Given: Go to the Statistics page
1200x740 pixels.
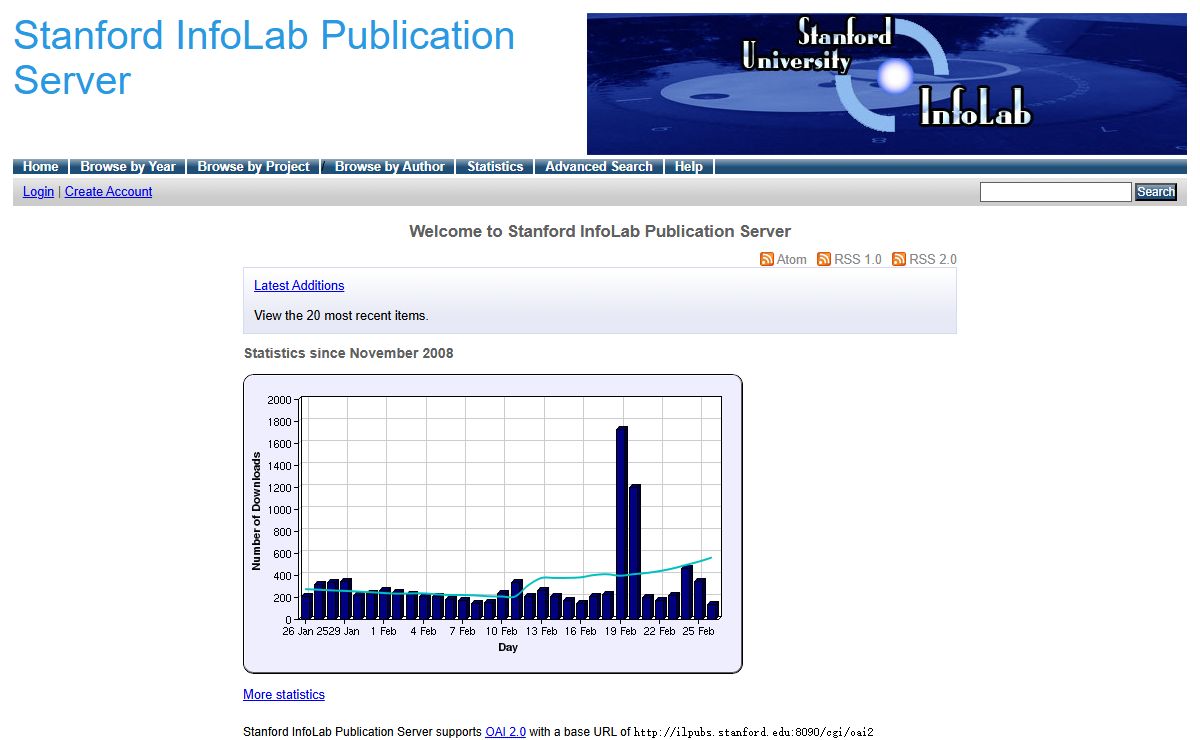Looking at the screenshot, I should coord(495,167).
